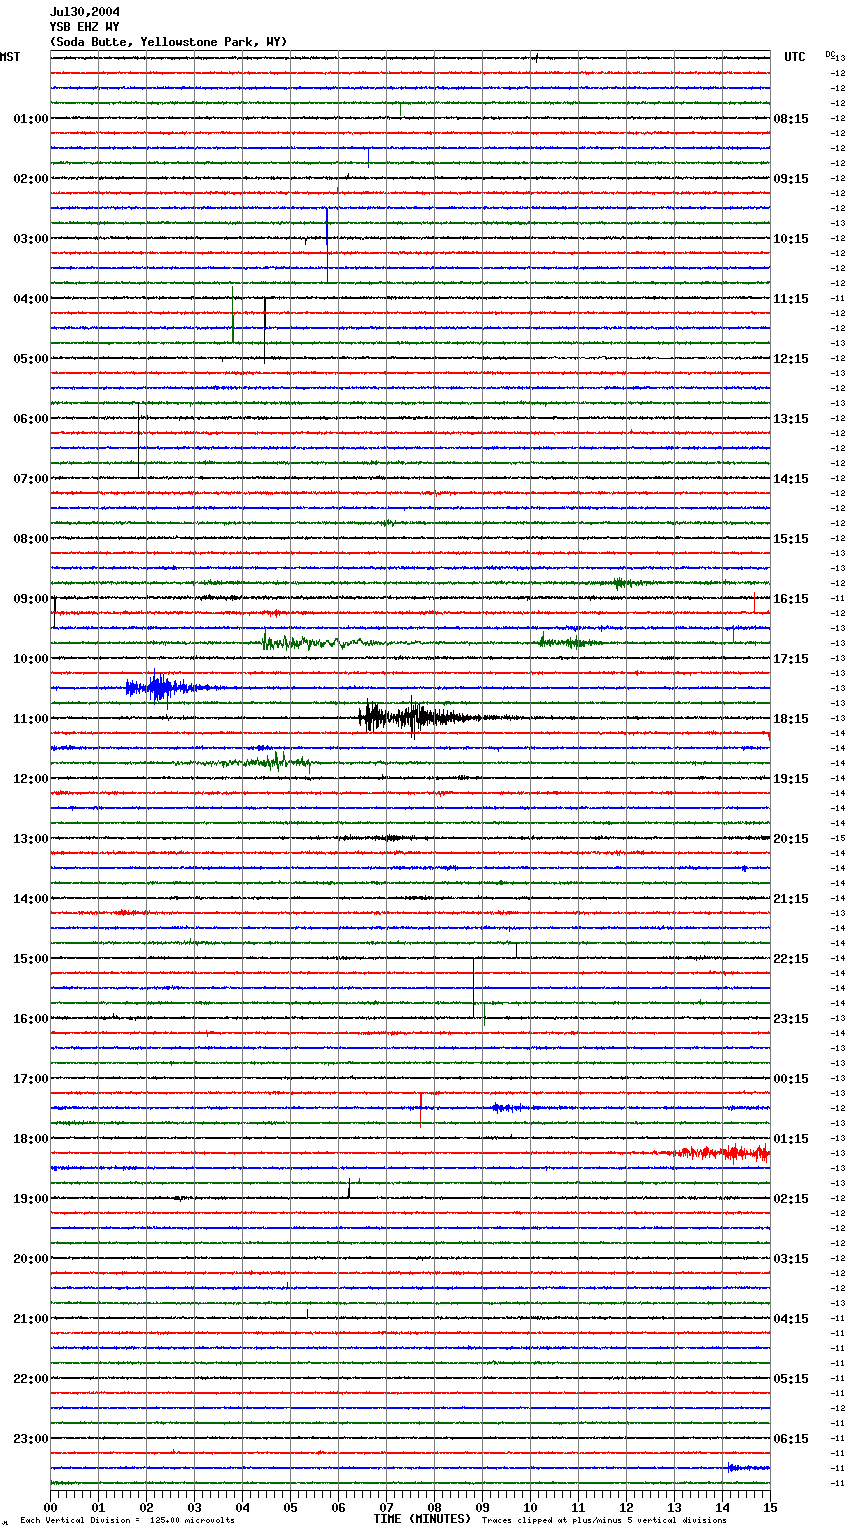Viewport: 850px width, 1534px height.
Task: Select the 14:15 UTC time label
Action: (791, 479)
